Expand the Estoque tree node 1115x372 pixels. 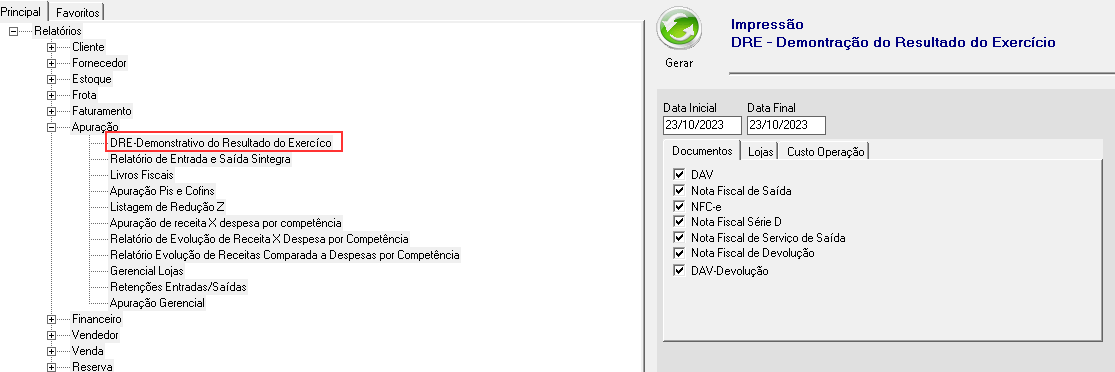(x=51, y=79)
